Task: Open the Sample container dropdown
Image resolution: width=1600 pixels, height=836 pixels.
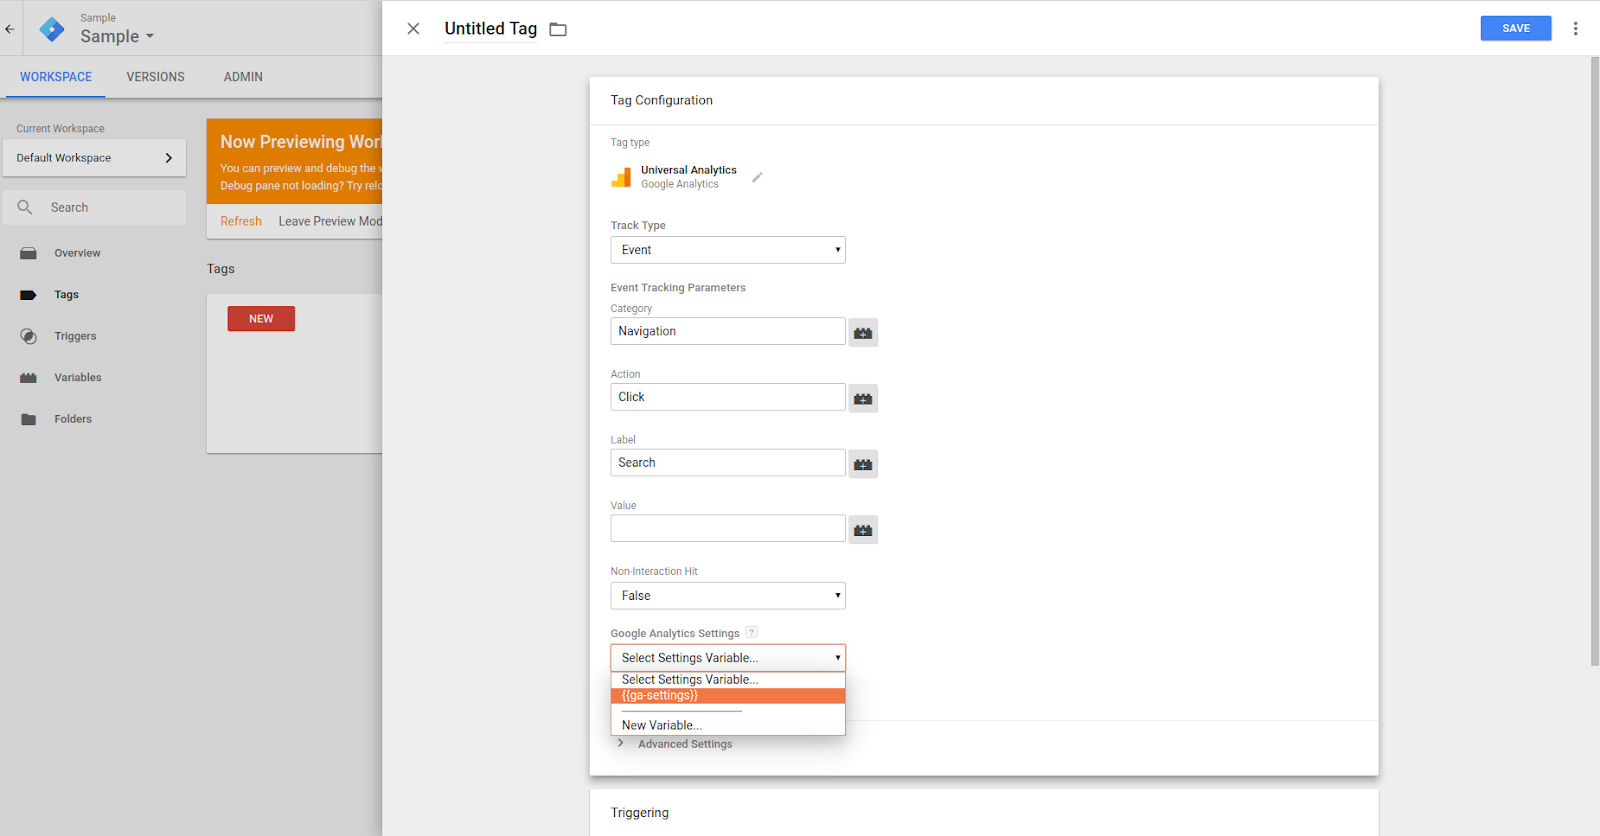Action: point(117,36)
